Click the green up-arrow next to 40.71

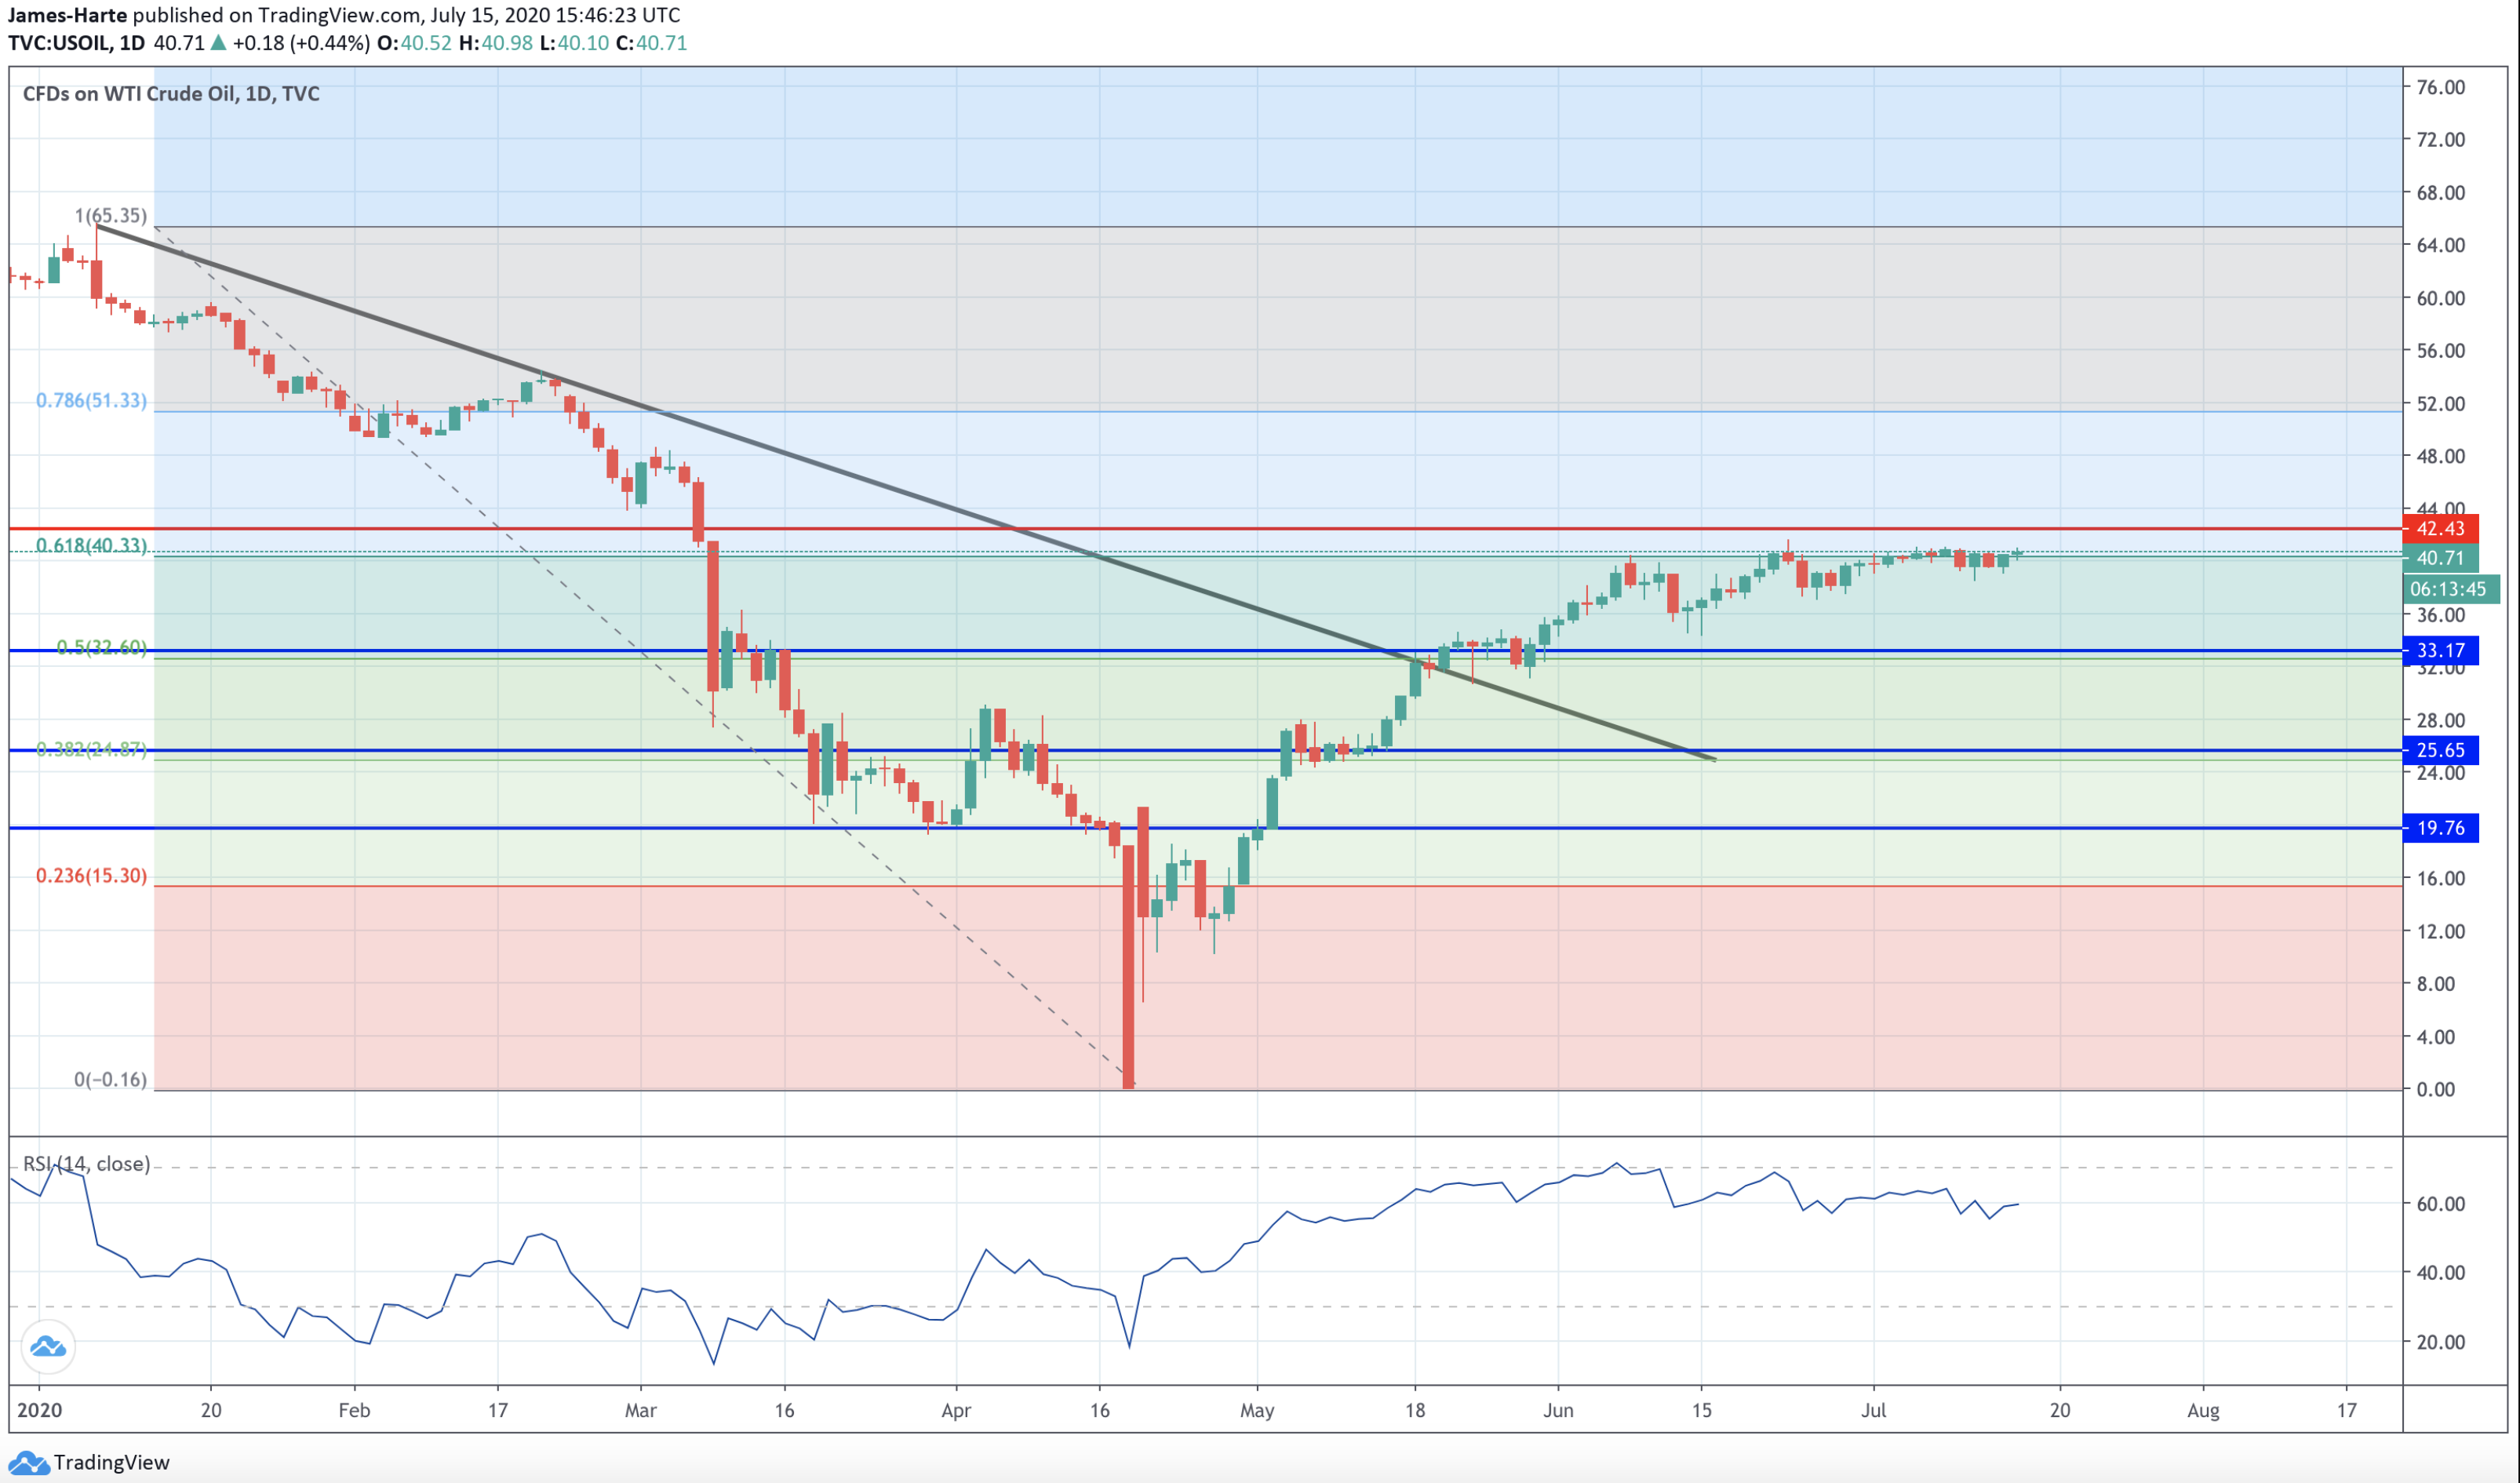pyautogui.click(x=218, y=43)
